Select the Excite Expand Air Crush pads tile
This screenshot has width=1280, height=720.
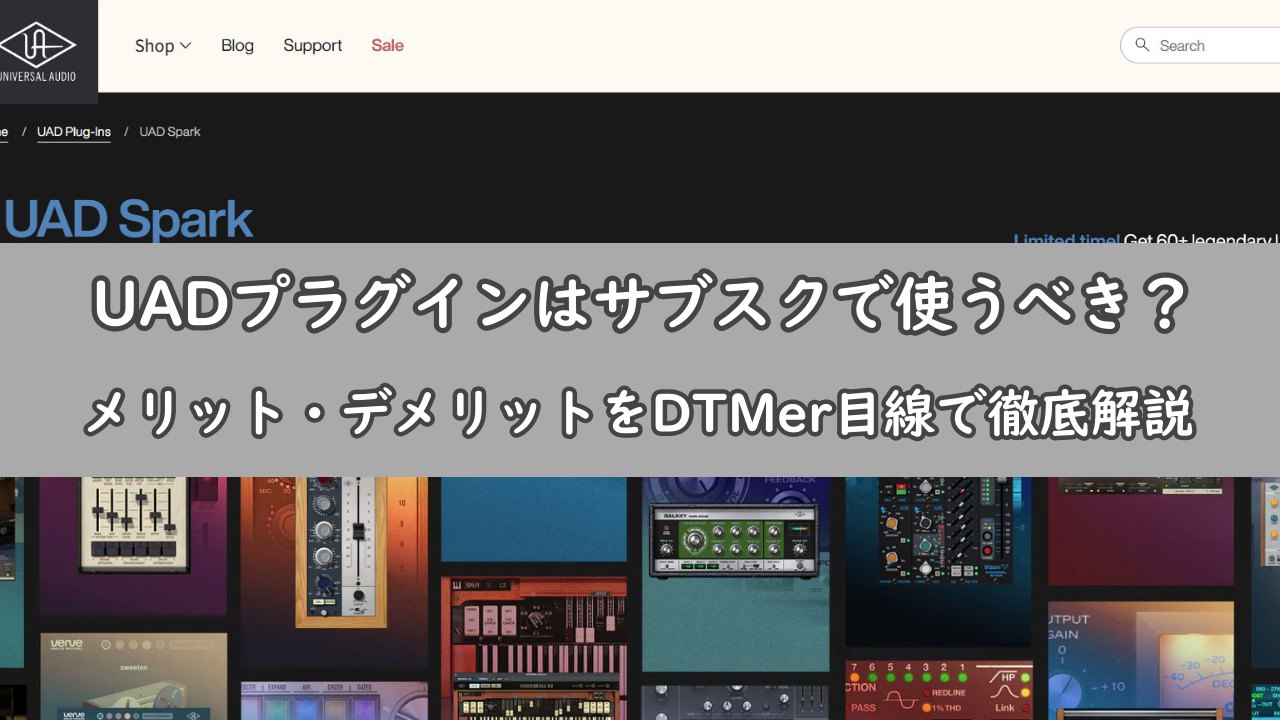(335, 700)
